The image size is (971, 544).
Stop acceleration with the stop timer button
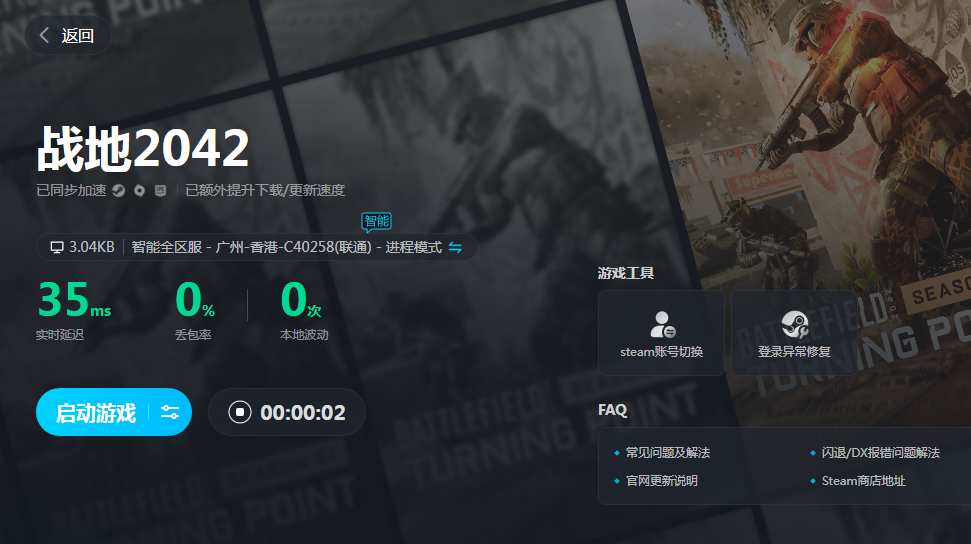pos(239,412)
